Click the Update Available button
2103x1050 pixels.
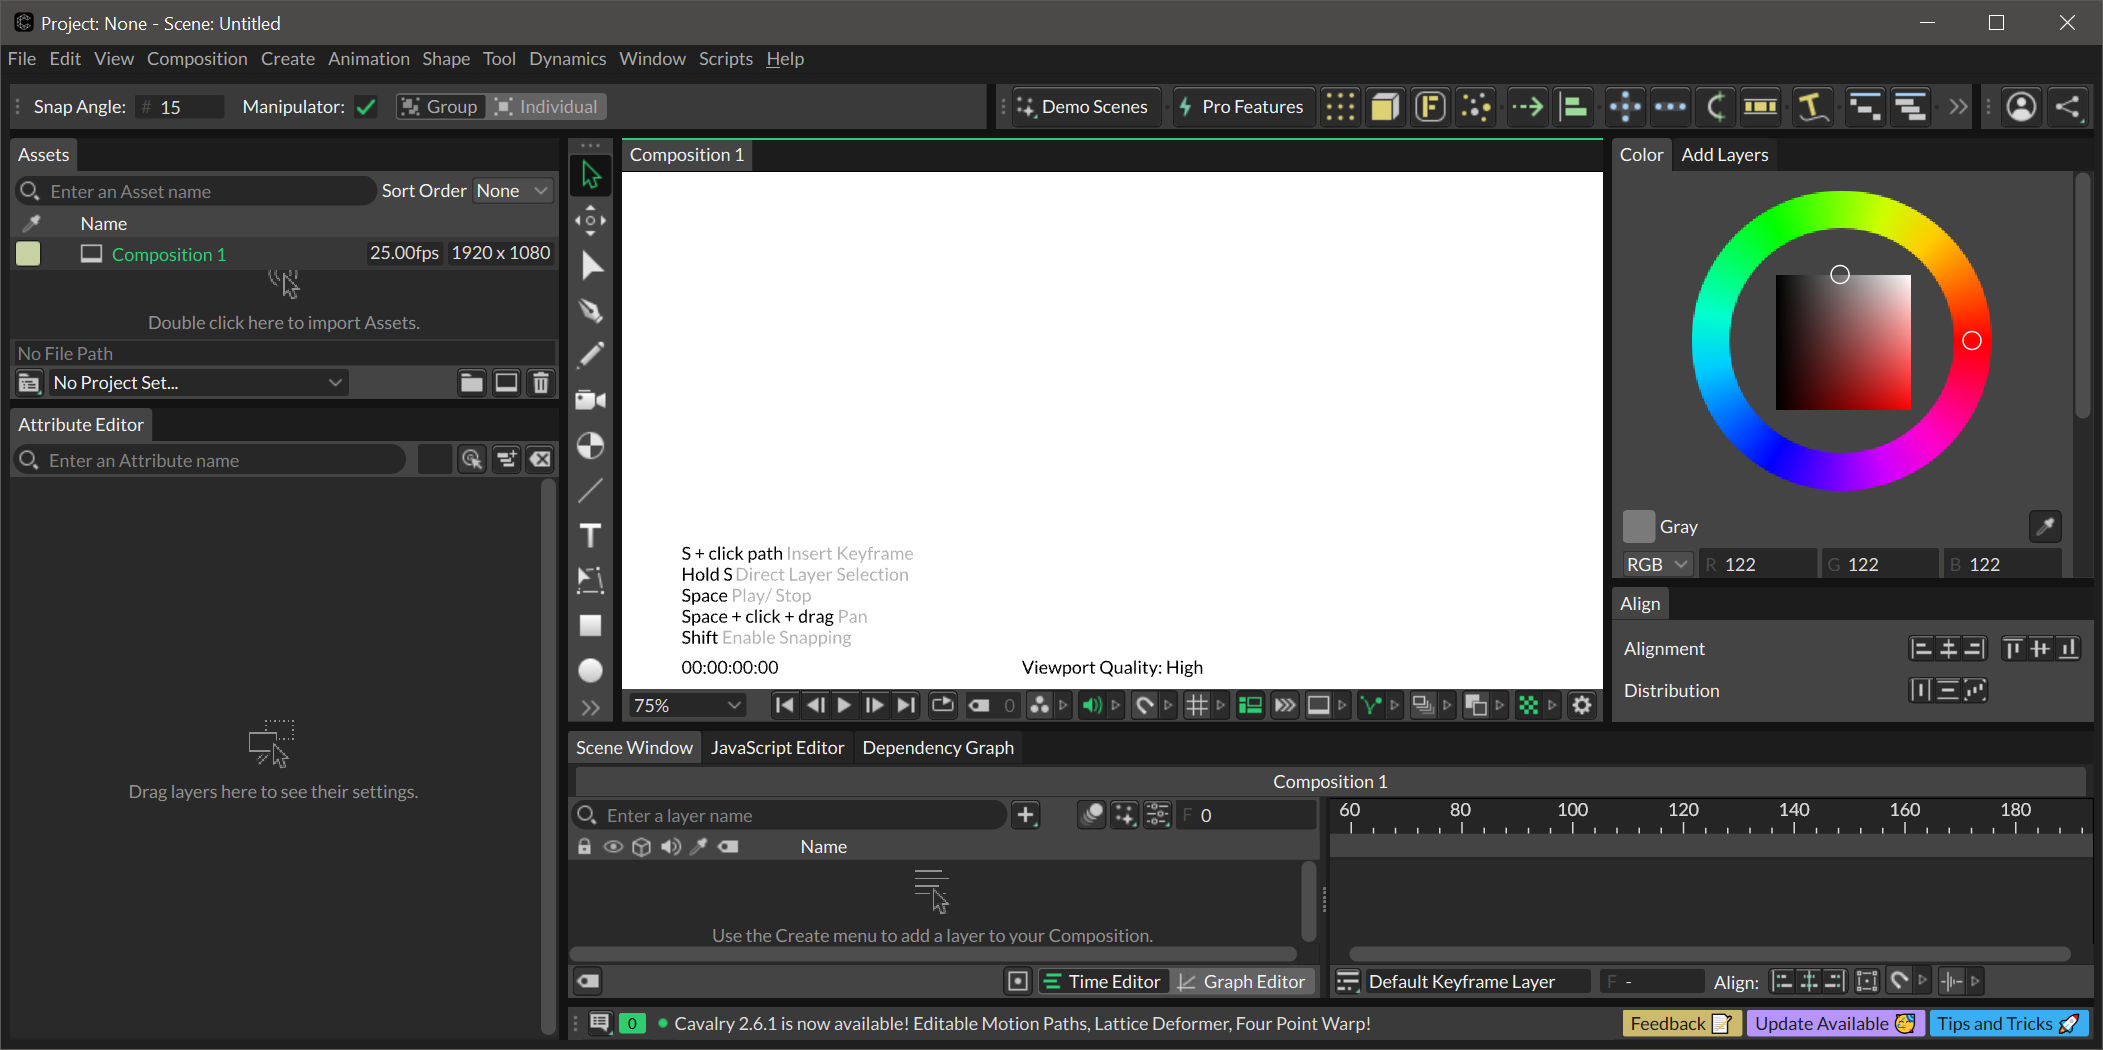[x=1835, y=1023]
